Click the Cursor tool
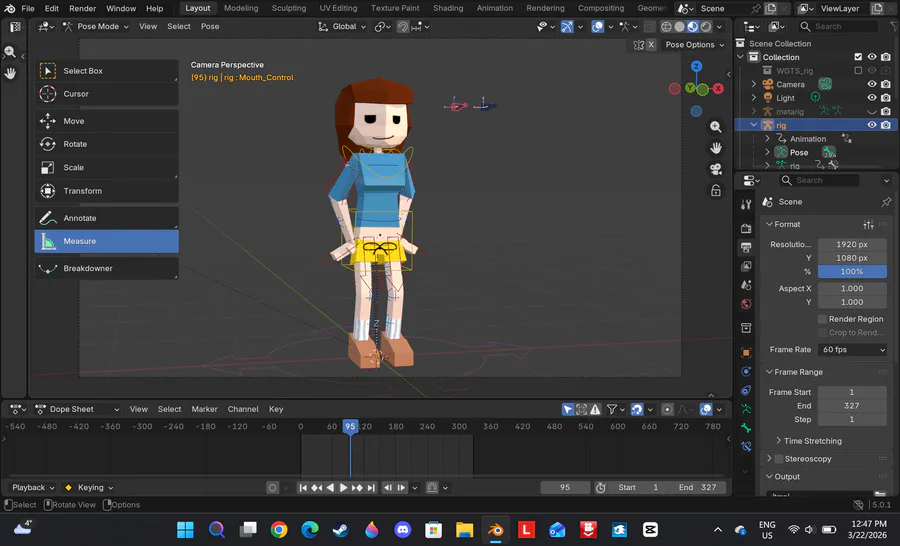This screenshot has height=546, width=900. [75, 94]
